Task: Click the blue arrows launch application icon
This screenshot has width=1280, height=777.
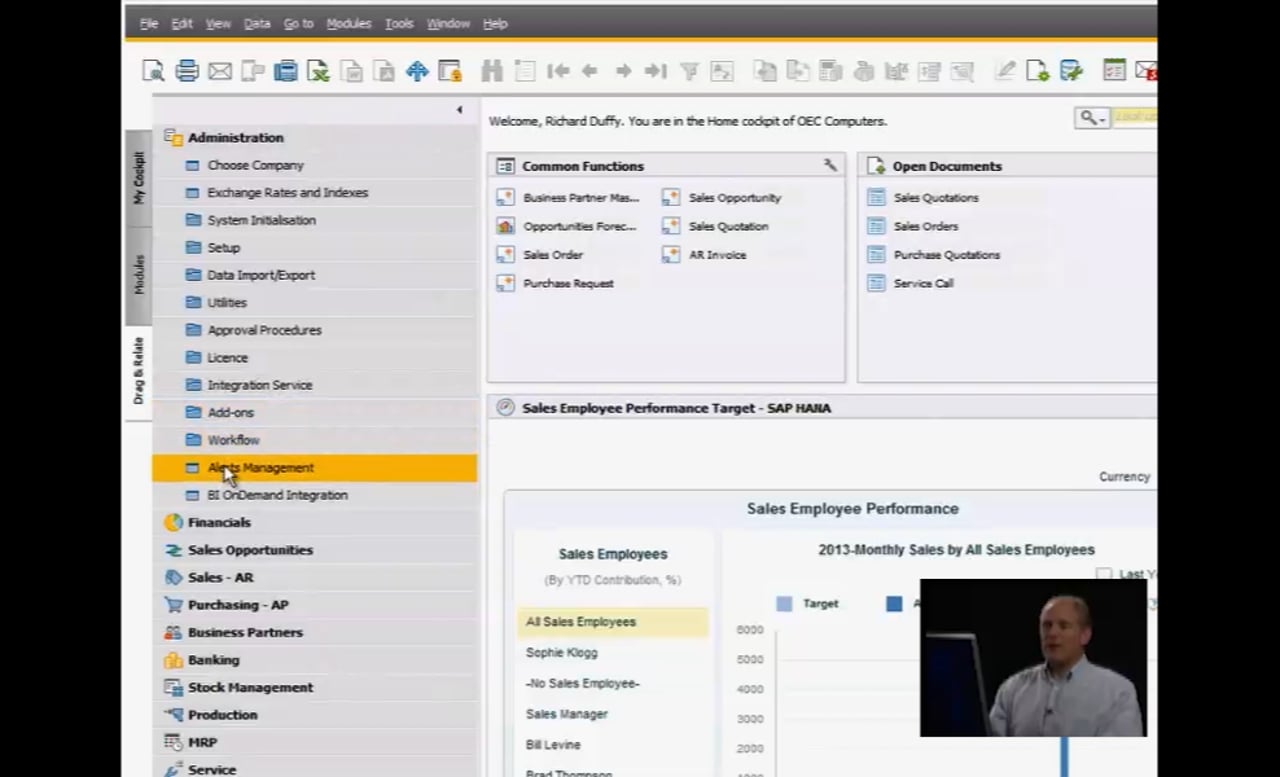Action: click(417, 70)
